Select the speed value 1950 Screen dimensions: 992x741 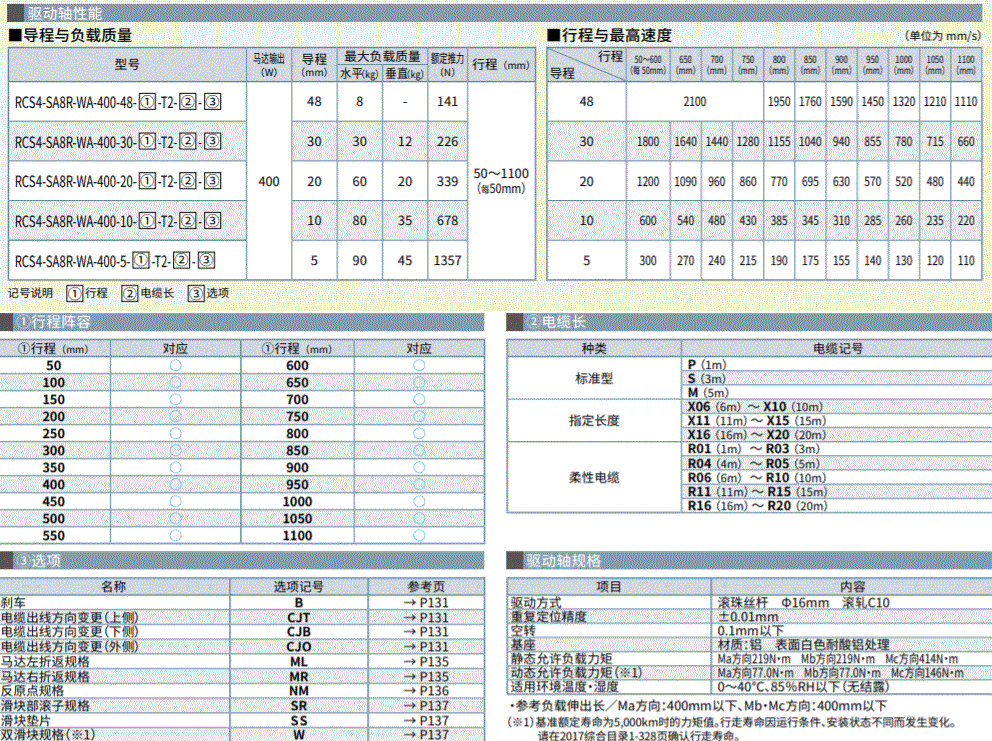pyautogui.click(x=779, y=101)
